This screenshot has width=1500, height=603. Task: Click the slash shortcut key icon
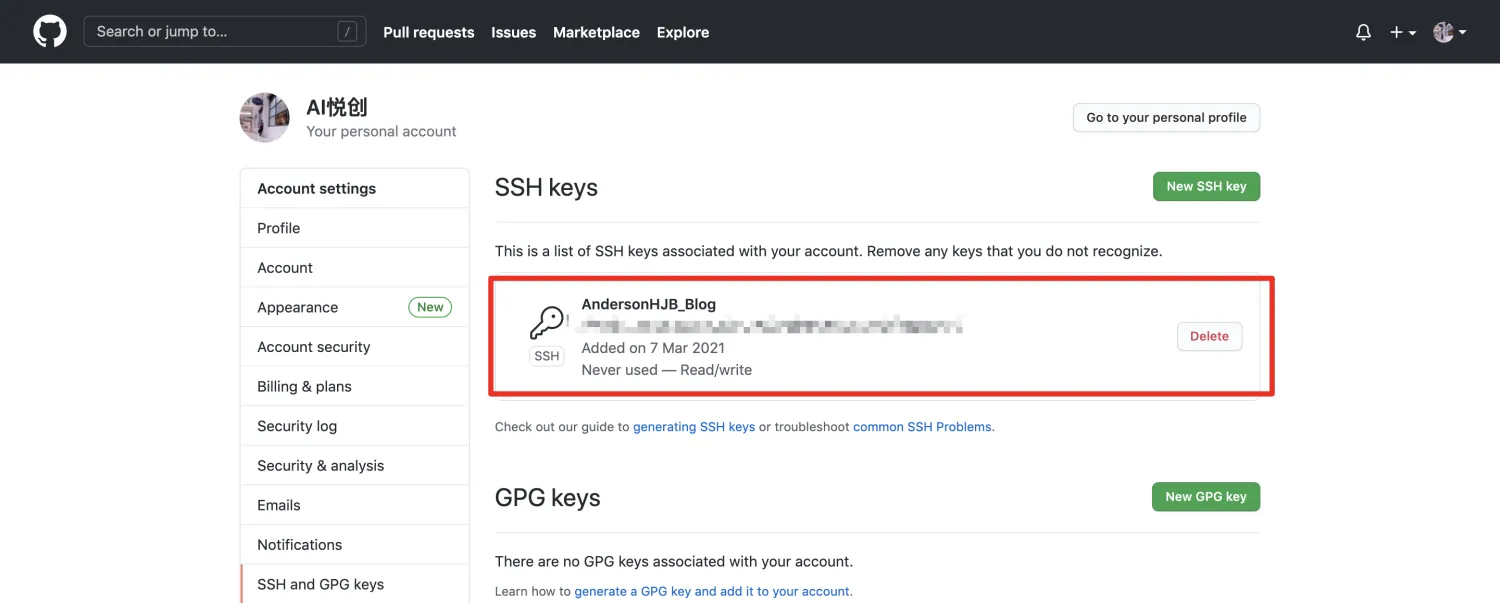pos(347,32)
